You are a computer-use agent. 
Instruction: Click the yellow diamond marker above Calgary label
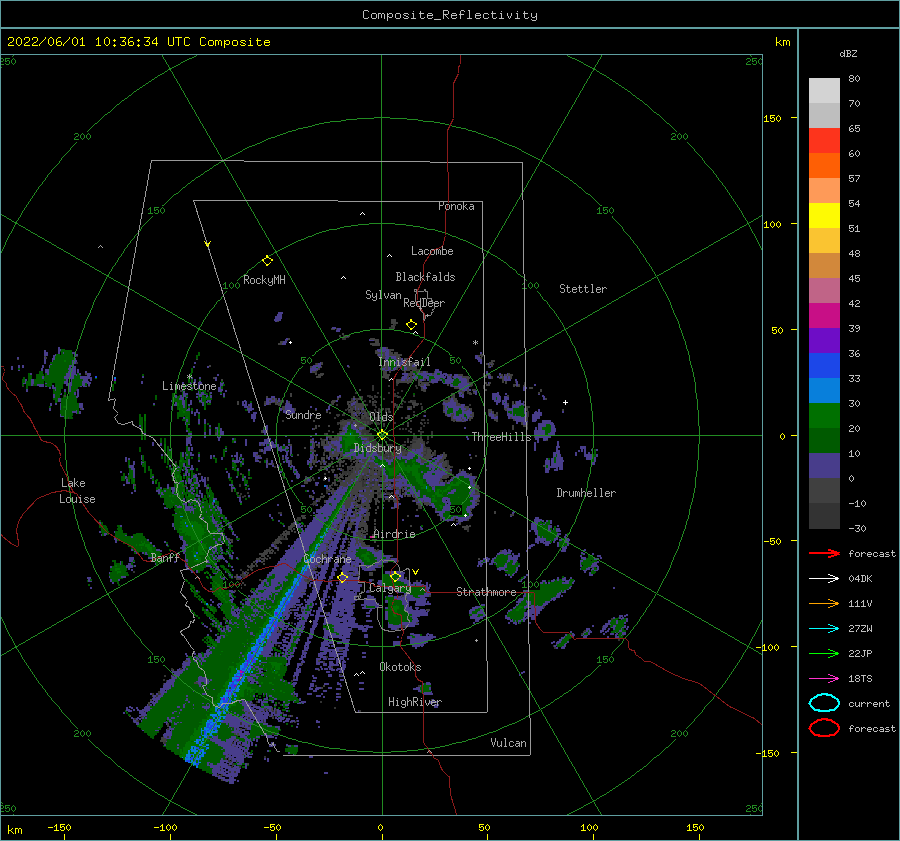395,576
